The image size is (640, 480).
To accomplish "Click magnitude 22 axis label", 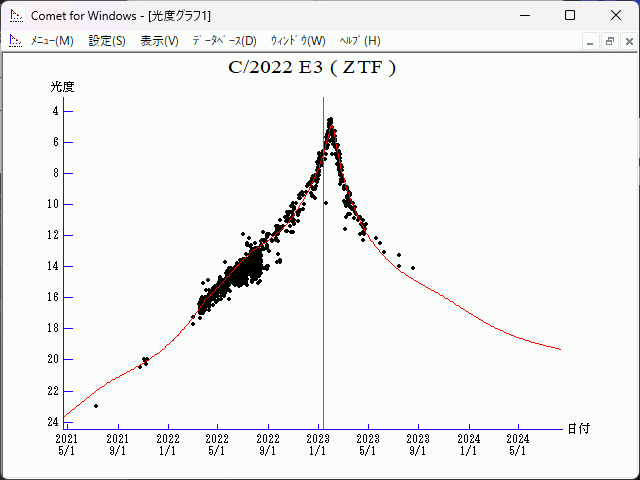I will tap(53, 391).
